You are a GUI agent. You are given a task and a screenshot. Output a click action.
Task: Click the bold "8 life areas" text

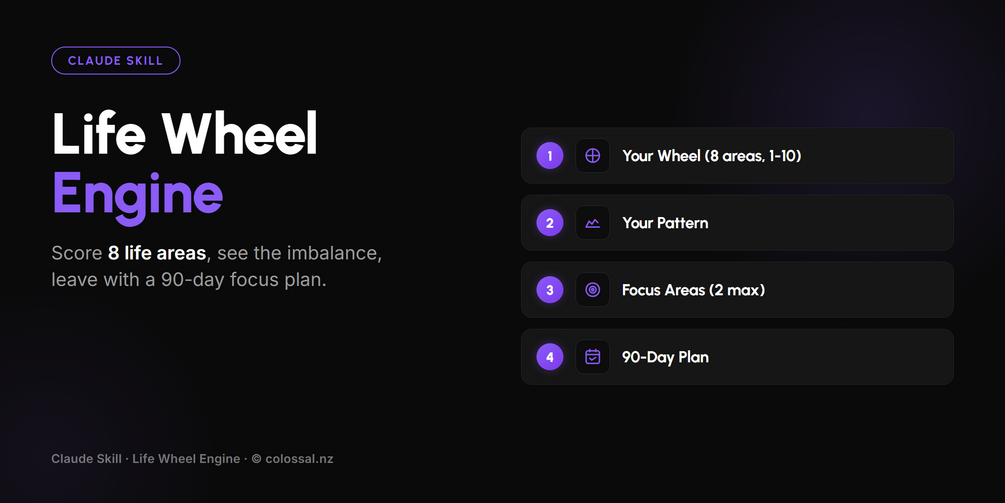pyautogui.click(x=157, y=253)
